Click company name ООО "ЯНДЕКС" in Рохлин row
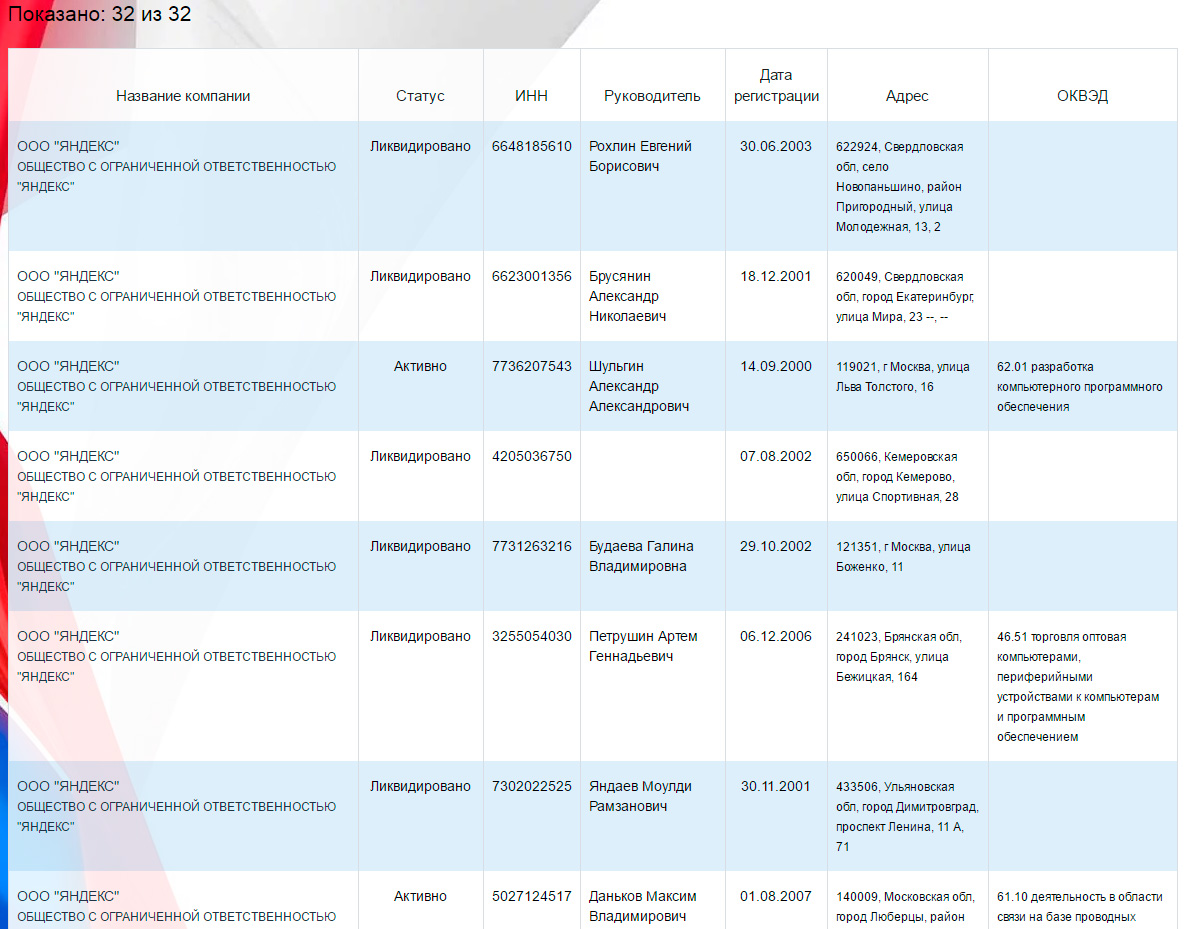 tap(68, 146)
